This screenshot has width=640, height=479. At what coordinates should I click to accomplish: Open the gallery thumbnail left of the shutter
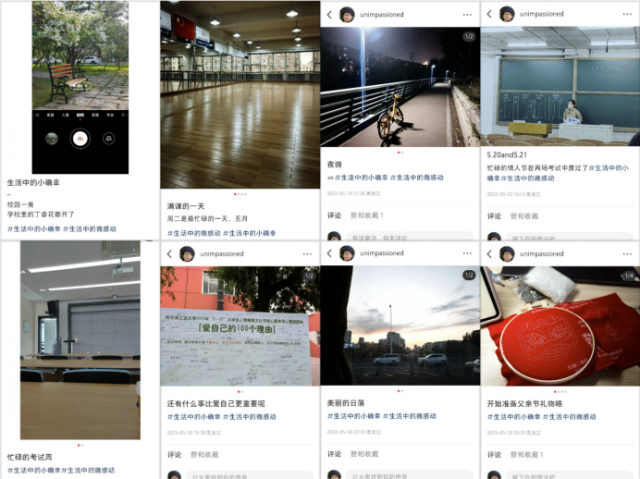pyautogui.click(x=51, y=139)
